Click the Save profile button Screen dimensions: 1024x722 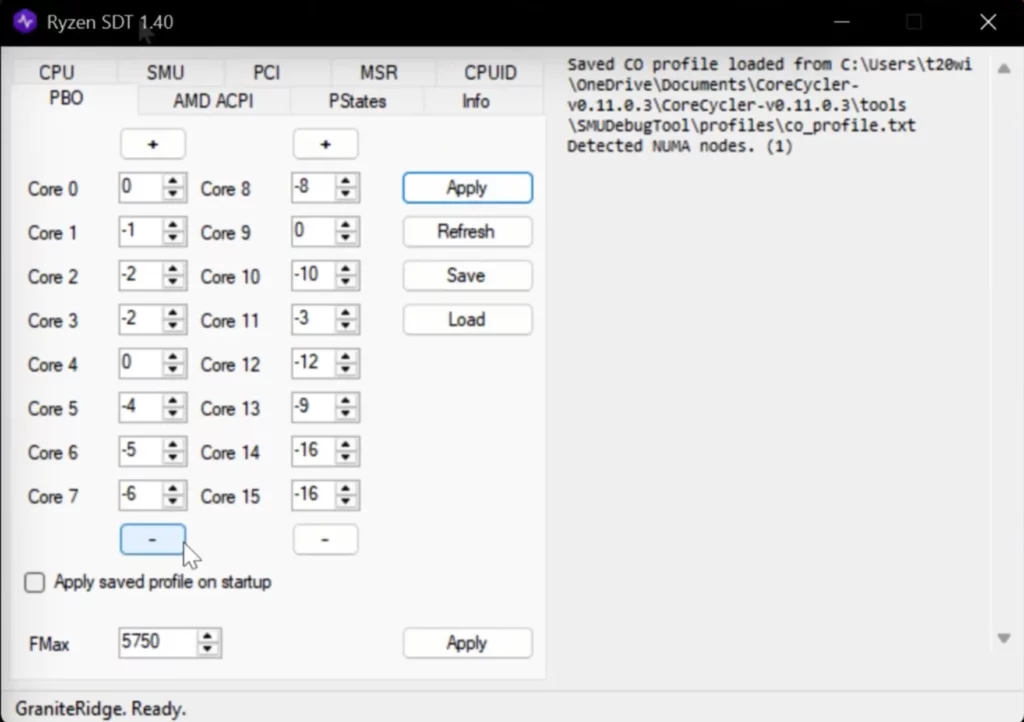(x=466, y=276)
